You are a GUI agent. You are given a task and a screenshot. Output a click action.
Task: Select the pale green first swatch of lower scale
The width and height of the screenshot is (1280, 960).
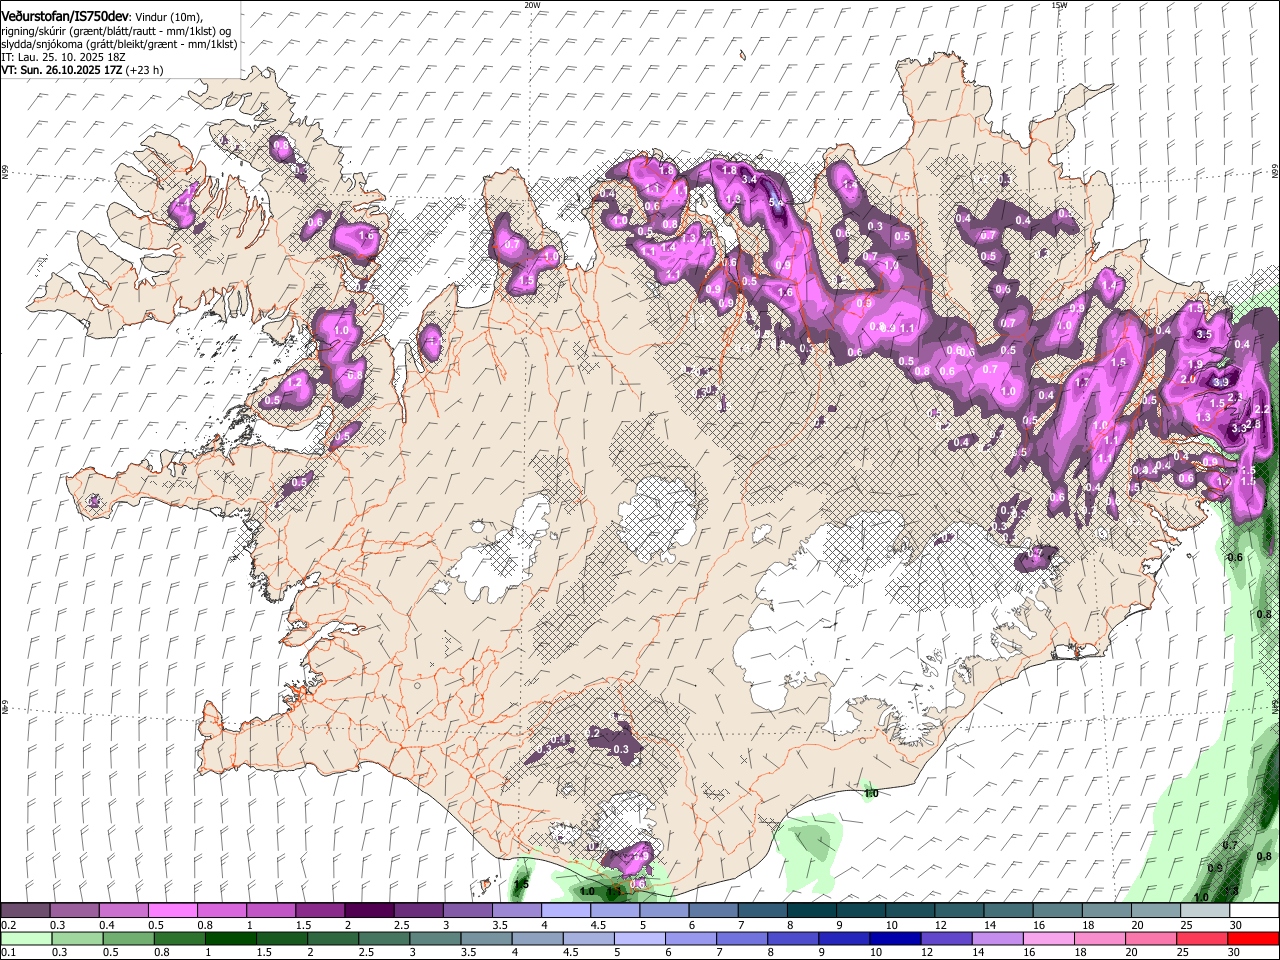[x=25, y=938]
